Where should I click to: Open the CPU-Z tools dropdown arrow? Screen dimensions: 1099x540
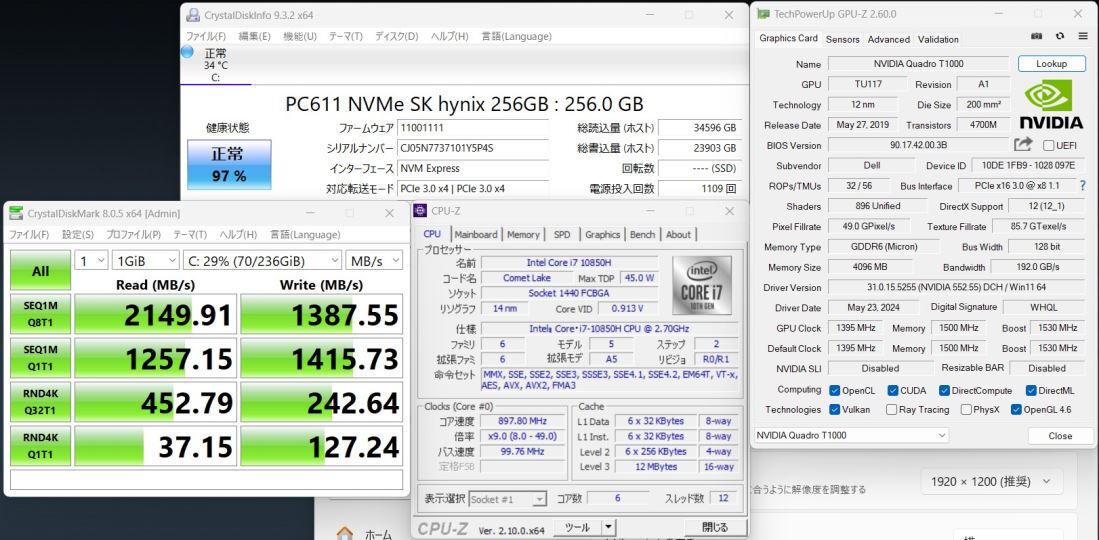click(608, 527)
